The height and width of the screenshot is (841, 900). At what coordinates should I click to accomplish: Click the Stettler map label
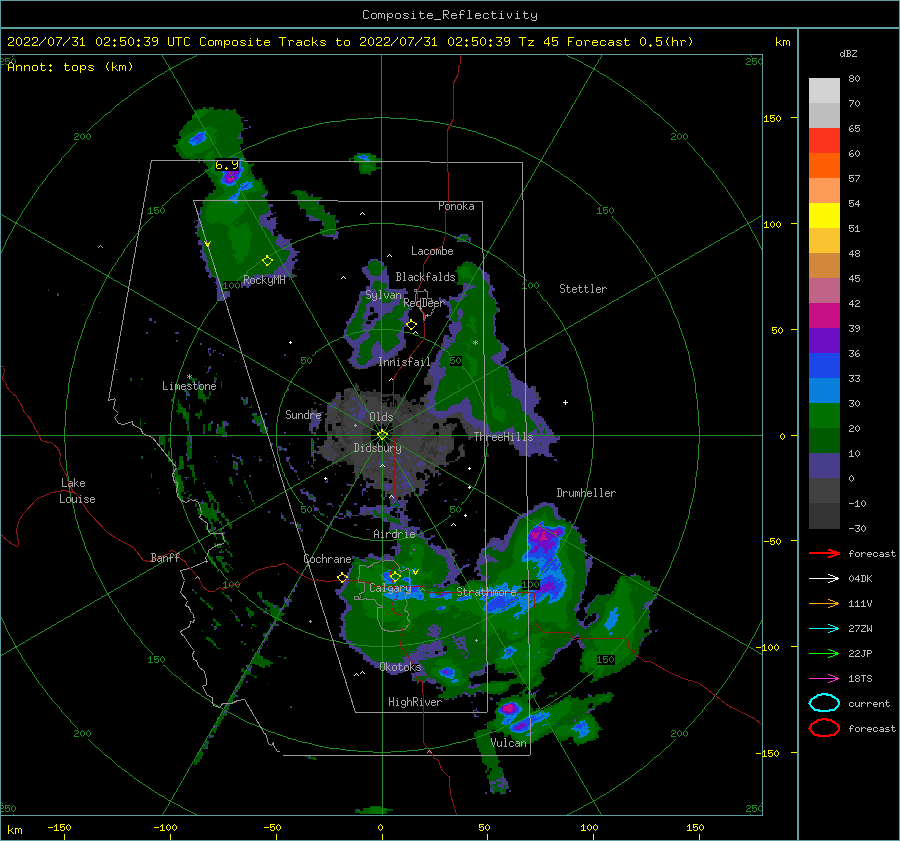point(583,289)
